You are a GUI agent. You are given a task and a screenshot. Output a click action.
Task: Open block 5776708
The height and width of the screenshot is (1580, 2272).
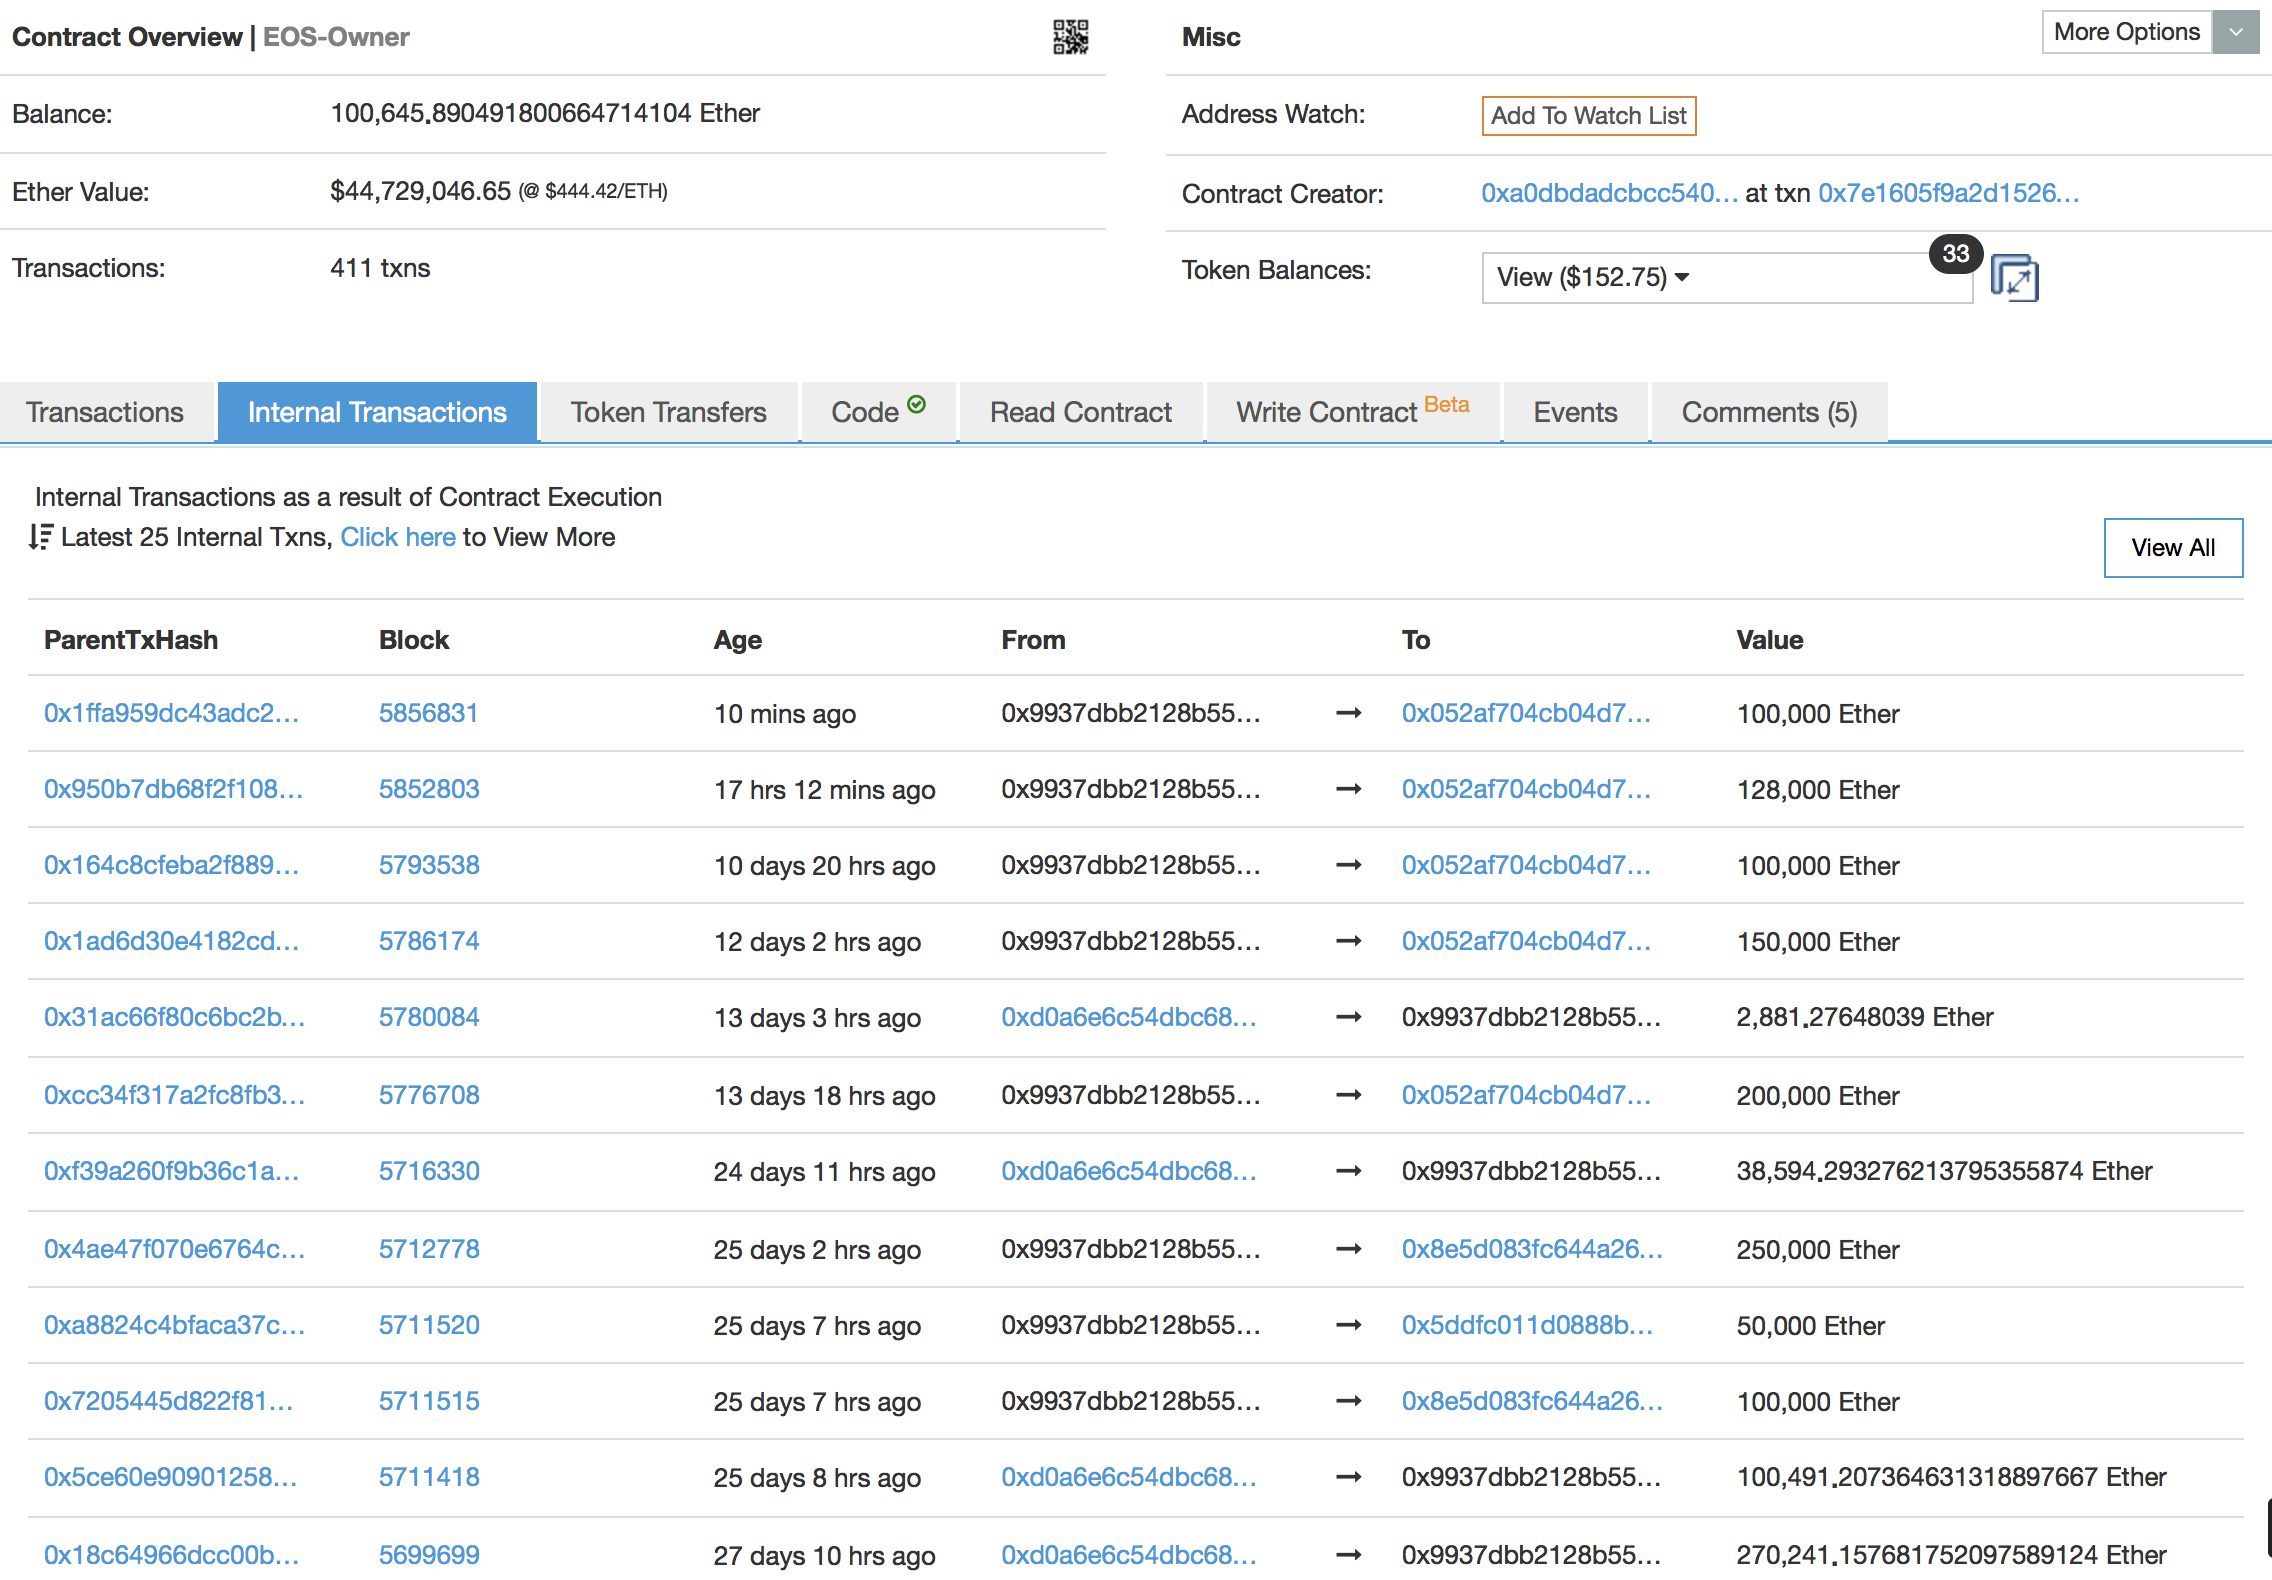(429, 1095)
